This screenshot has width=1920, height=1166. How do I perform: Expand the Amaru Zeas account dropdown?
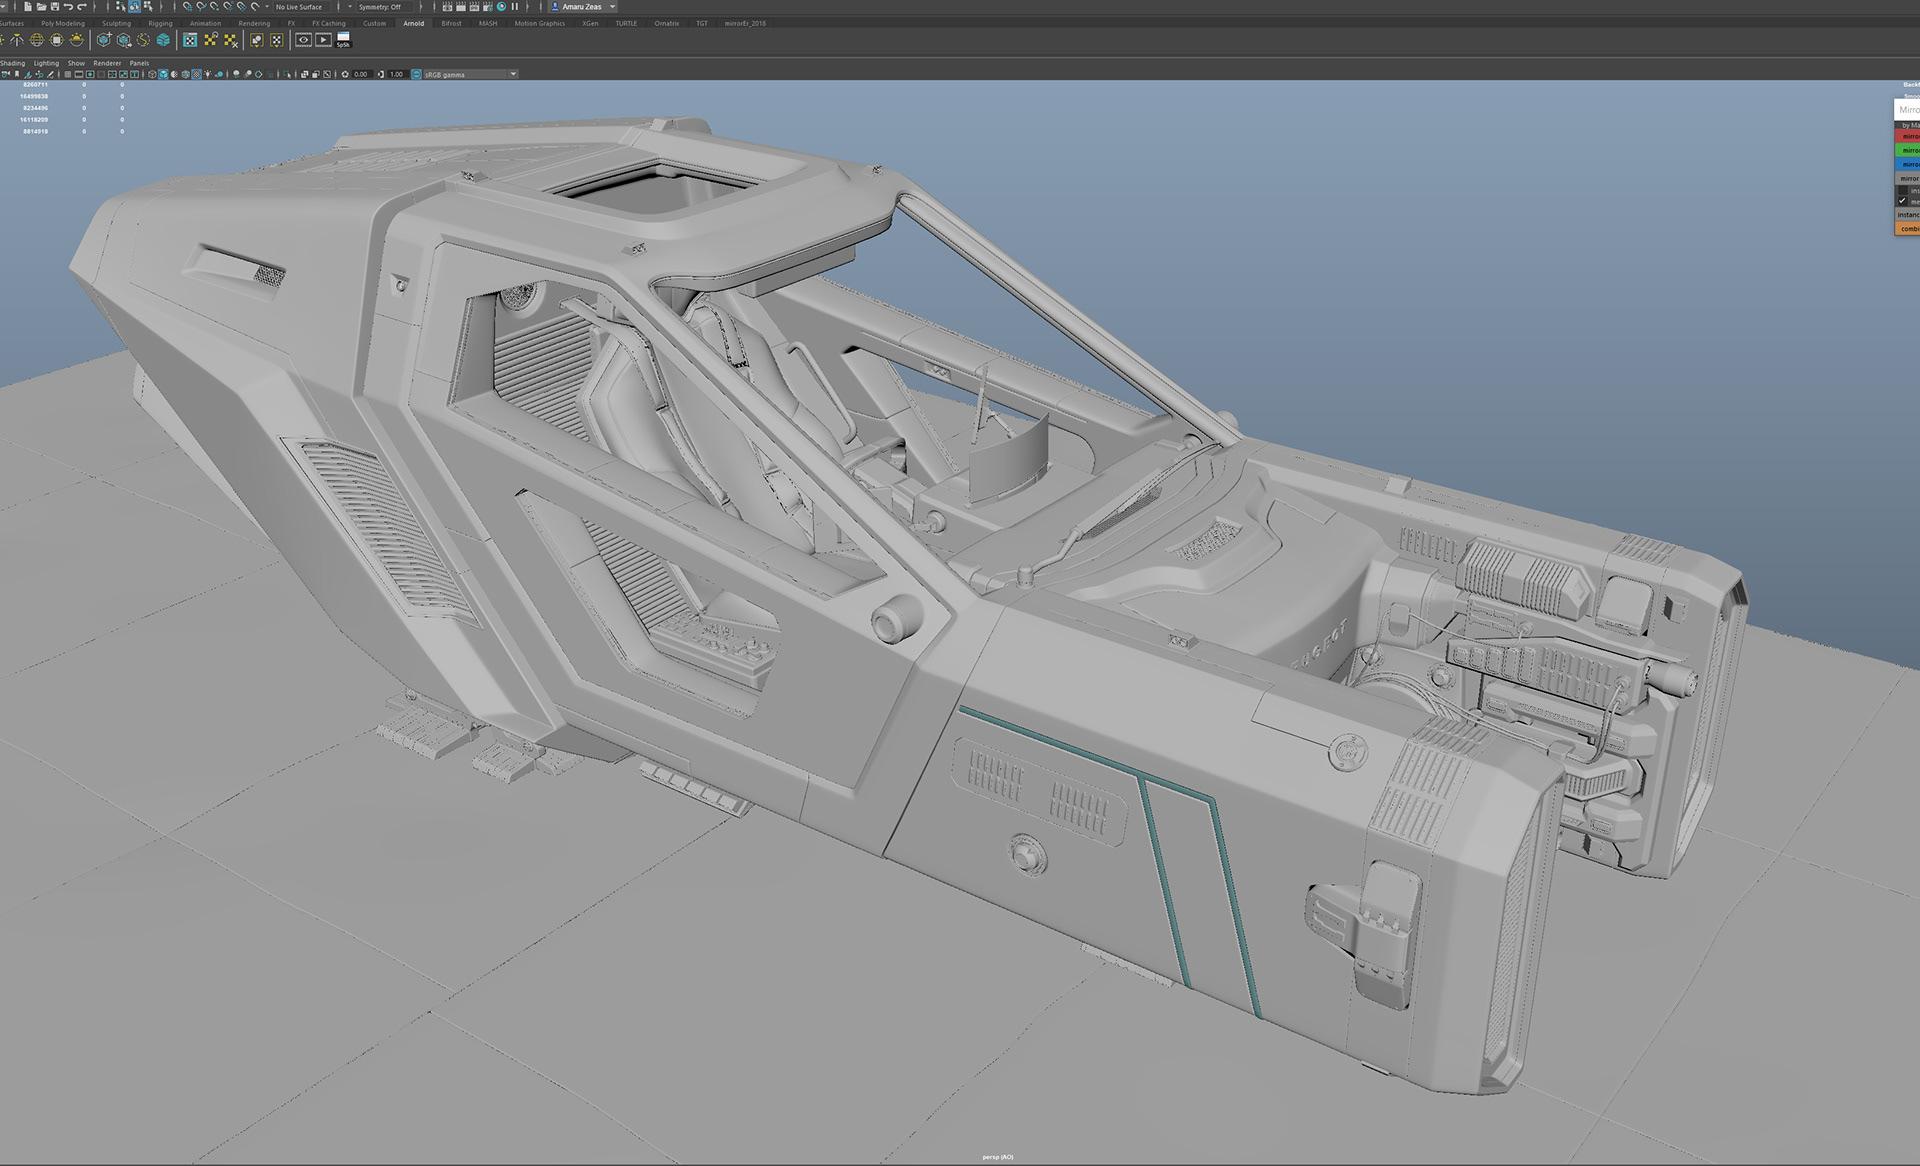click(x=612, y=7)
